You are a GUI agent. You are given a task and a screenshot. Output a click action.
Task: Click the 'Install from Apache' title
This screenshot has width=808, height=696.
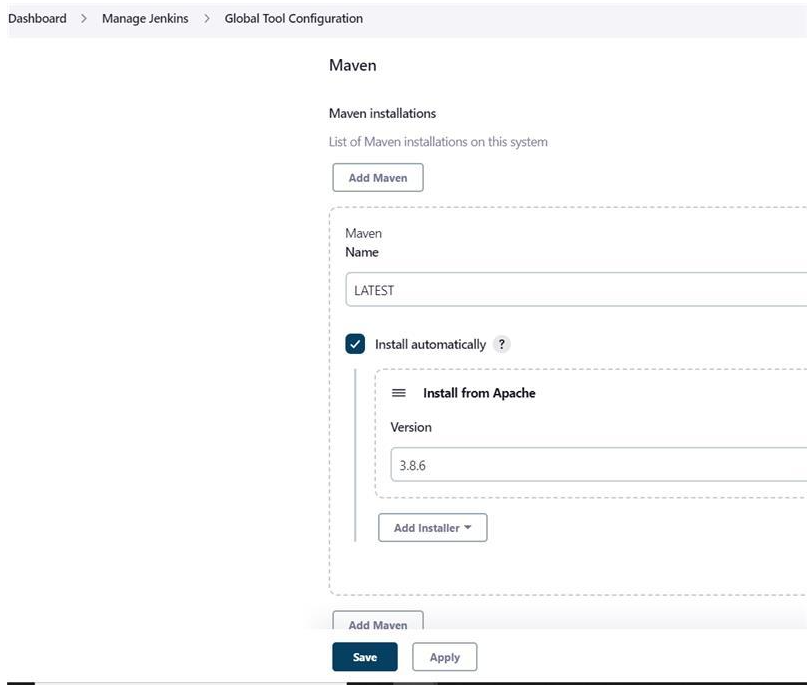[x=479, y=393]
